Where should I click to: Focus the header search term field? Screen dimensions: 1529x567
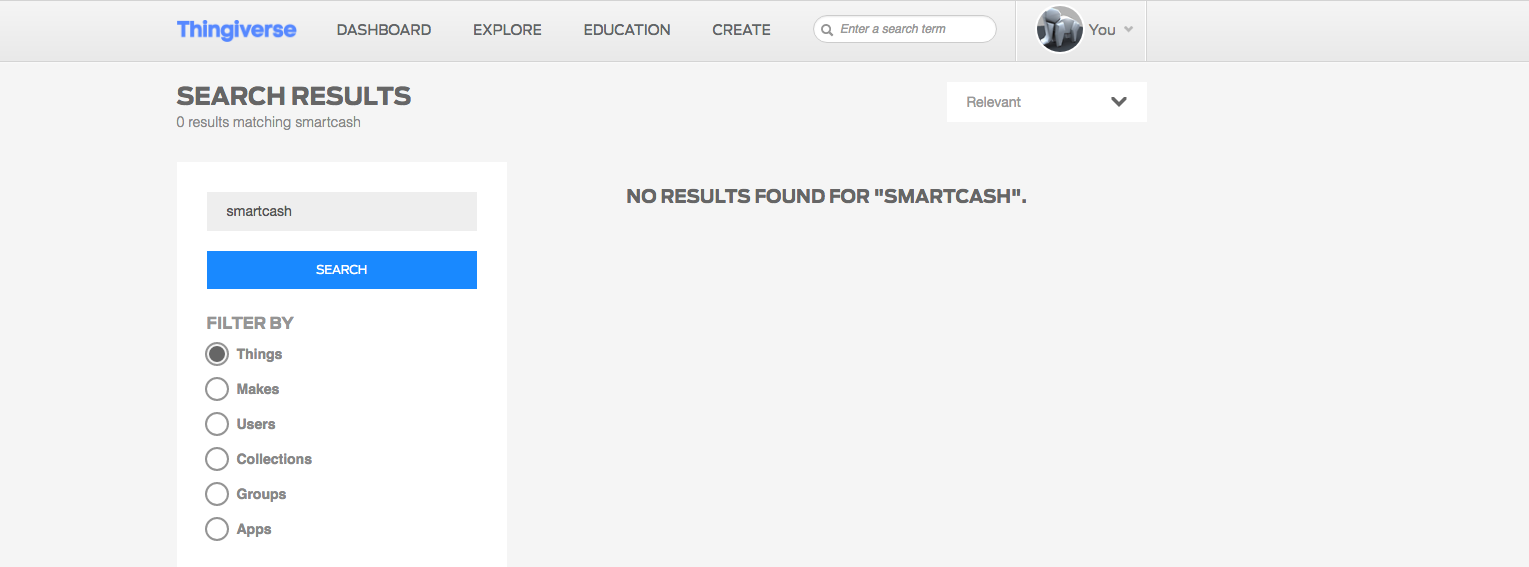pos(905,29)
